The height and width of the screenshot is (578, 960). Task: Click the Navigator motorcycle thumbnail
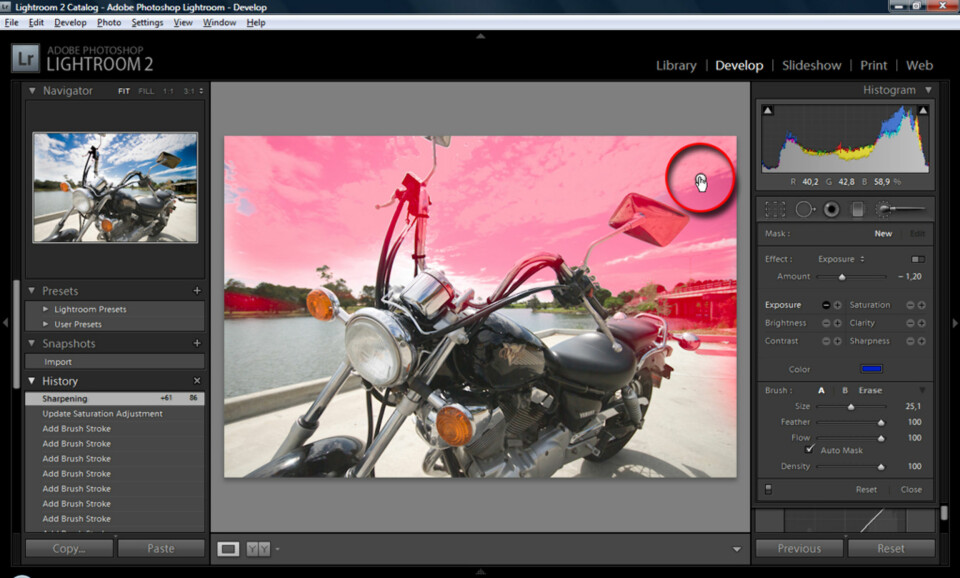click(115, 187)
